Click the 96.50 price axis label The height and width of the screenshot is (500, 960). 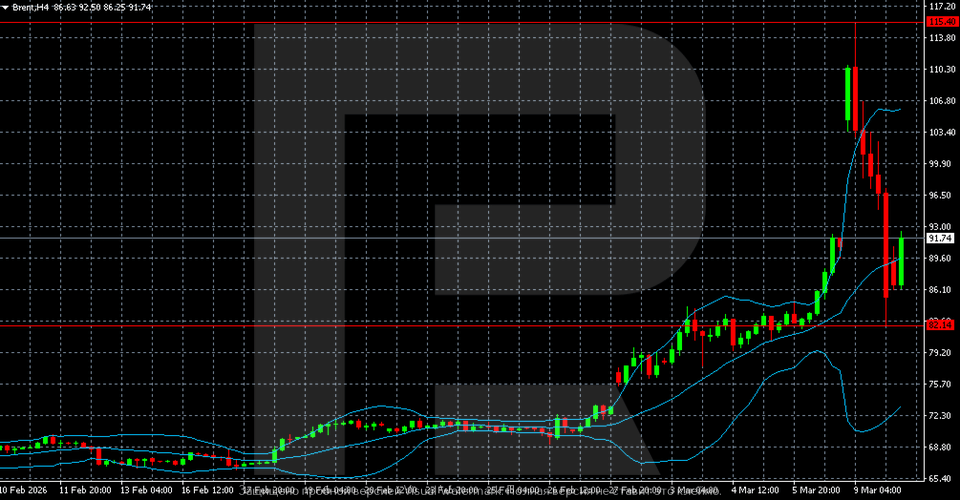941,195
